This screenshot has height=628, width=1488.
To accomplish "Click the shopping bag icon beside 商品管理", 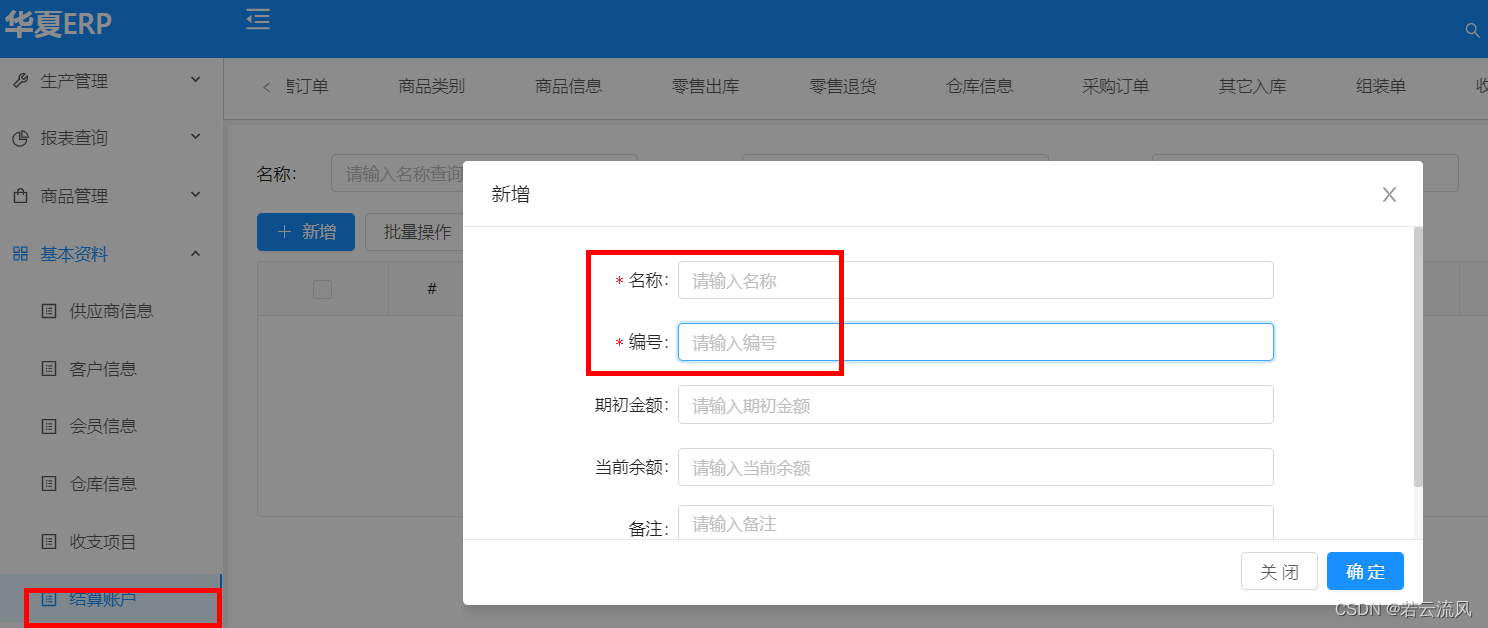I will point(20,196).
